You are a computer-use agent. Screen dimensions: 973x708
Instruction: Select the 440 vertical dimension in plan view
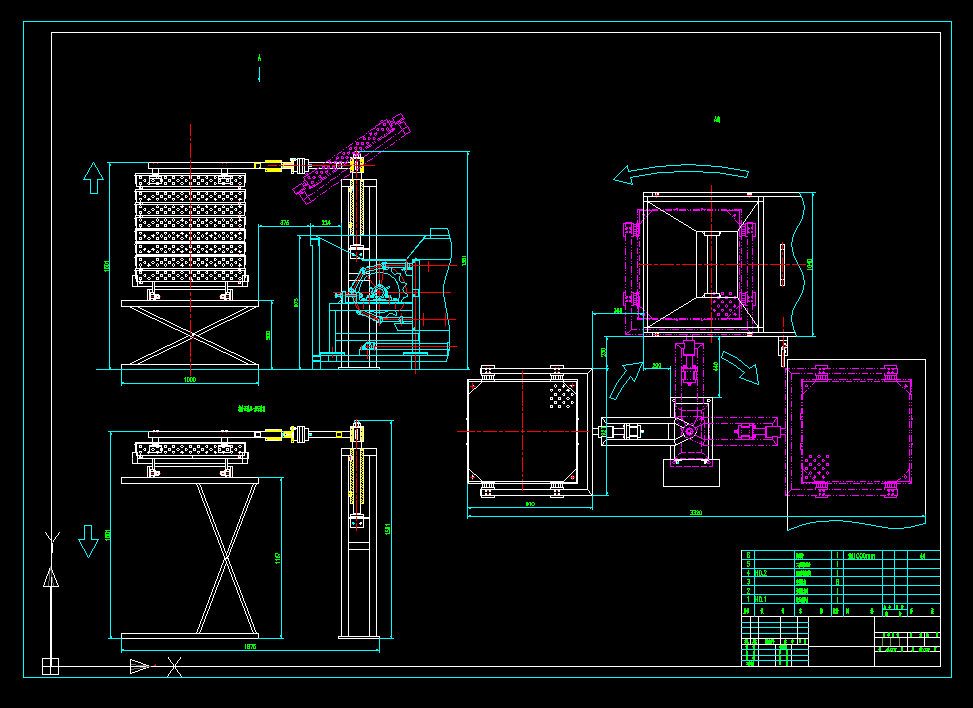point(715,367)
